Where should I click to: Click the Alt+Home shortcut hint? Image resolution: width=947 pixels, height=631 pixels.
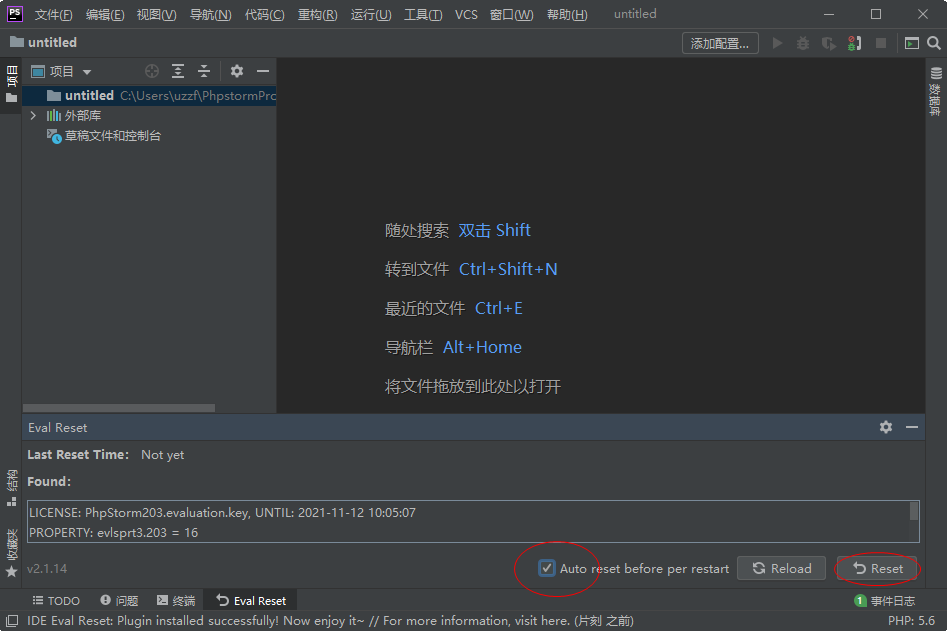[482, 347]
